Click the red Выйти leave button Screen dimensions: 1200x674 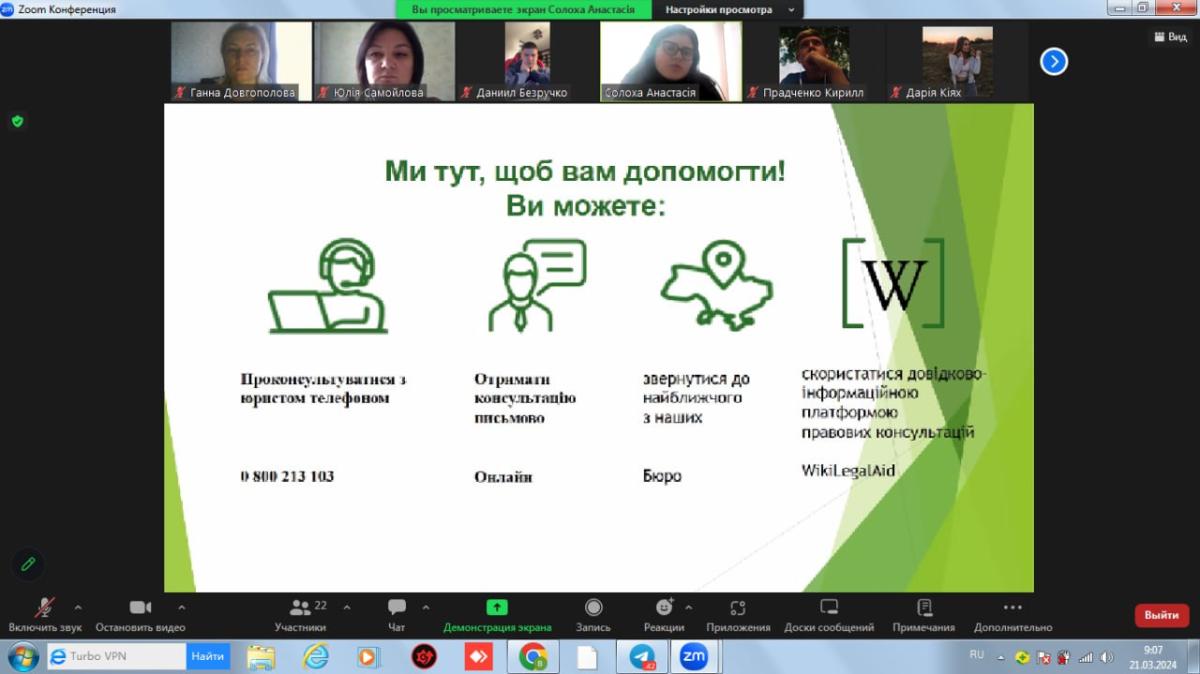(1161, 615)
